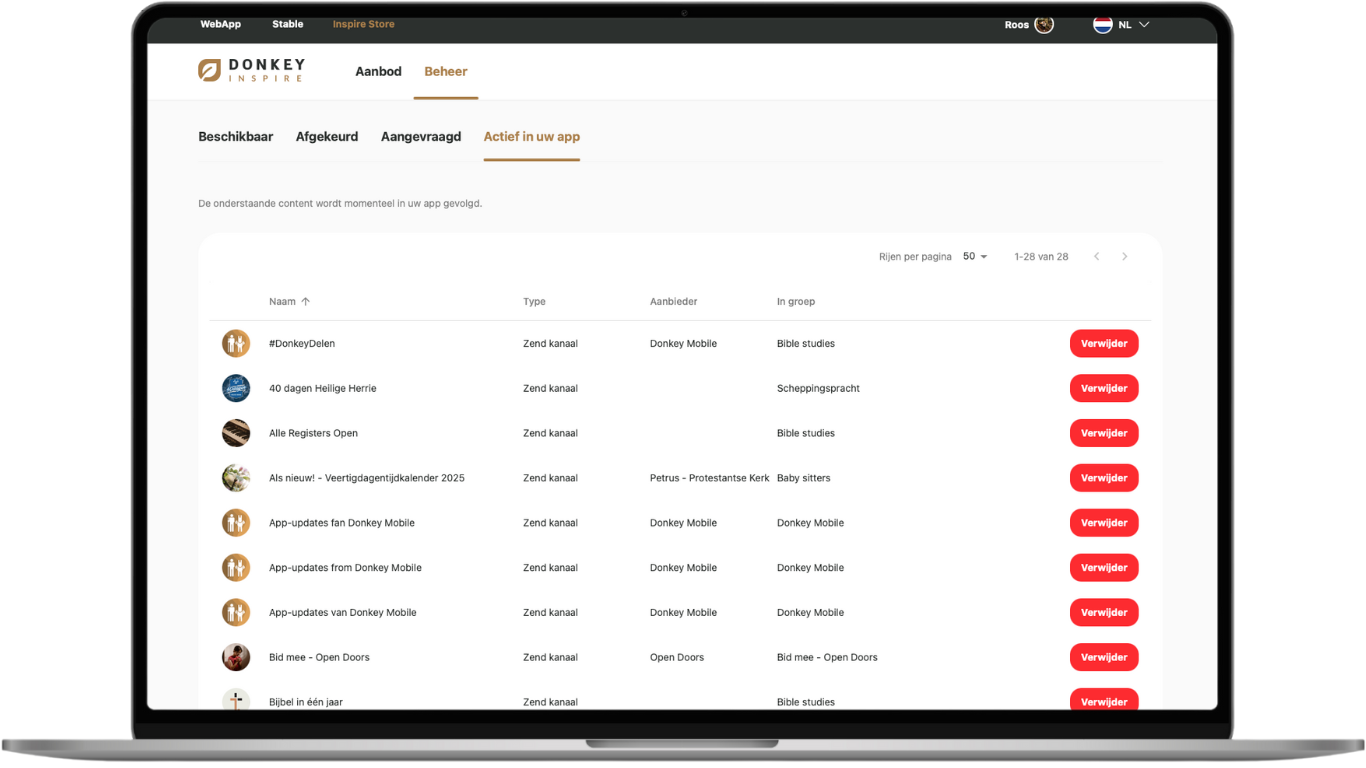Click the Dutch flag icon

point(1103,25)
